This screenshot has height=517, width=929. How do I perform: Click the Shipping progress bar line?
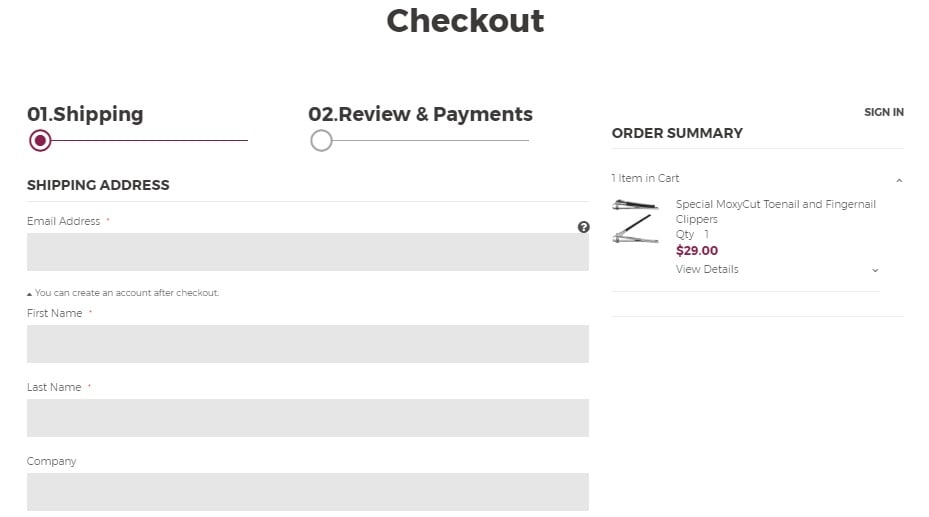149,140
